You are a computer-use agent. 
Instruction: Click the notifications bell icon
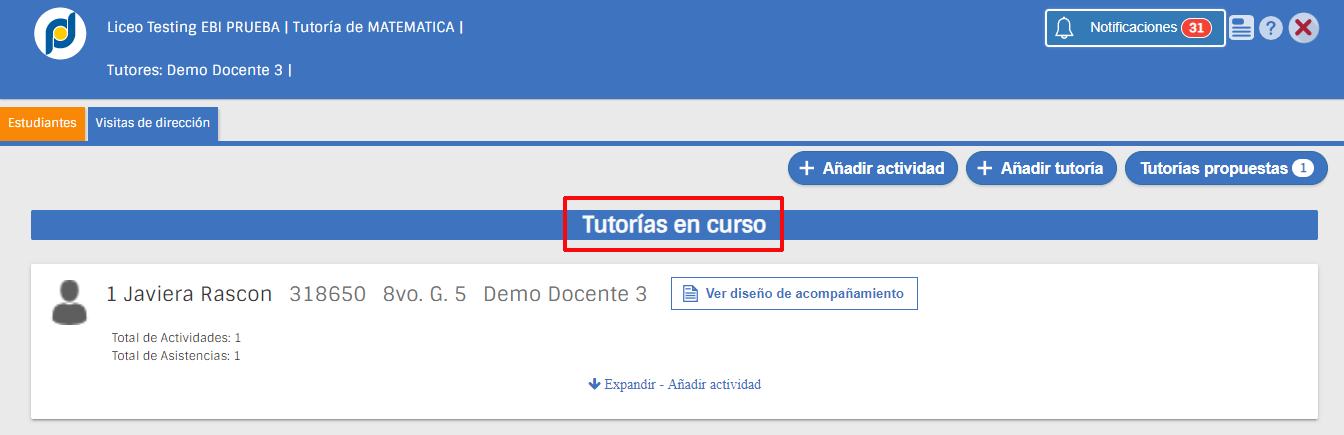1065,29
